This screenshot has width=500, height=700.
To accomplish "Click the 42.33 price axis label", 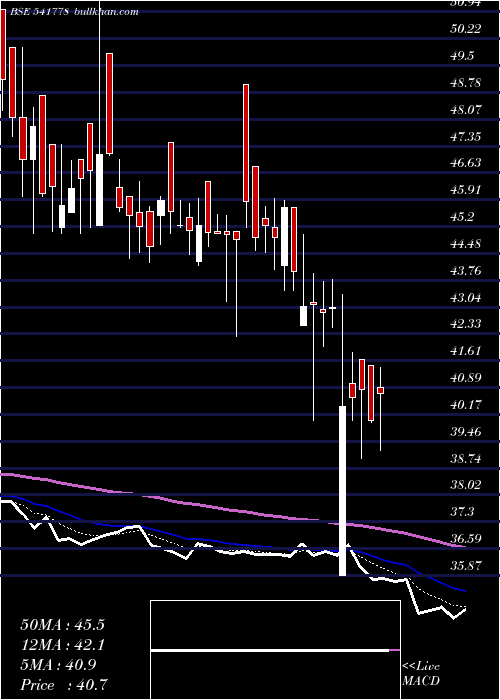I will [x=466, y=324].
